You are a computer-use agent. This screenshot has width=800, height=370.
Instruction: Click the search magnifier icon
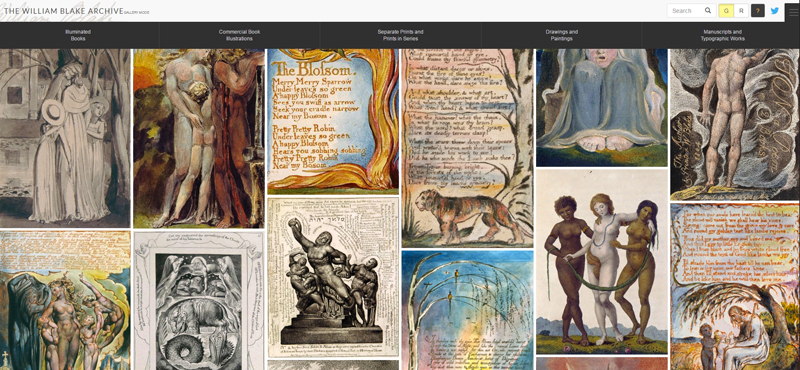pos(708,10)
